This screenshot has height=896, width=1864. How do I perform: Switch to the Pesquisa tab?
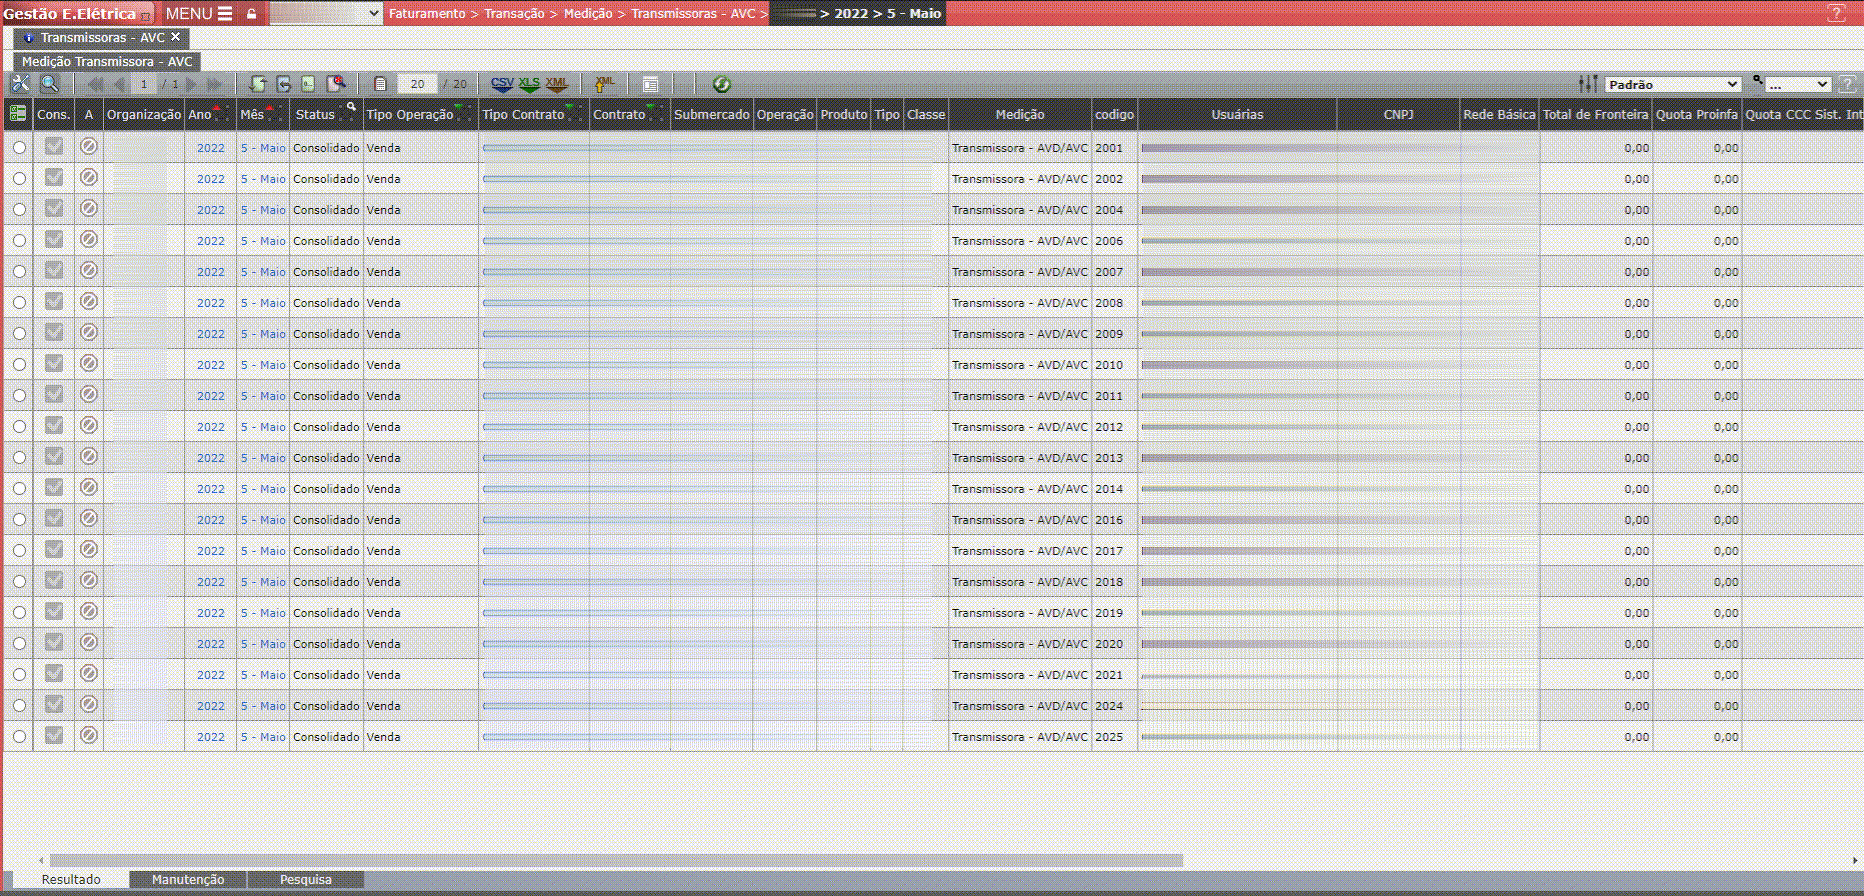coord(305,880)
